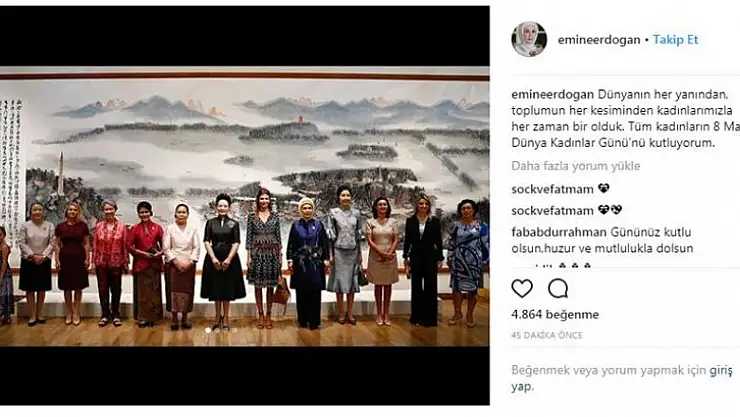This screenshot has height=417, width=740.
Task: Expand comments with Daha fazla yorum yükle
Action: point(576,166)
